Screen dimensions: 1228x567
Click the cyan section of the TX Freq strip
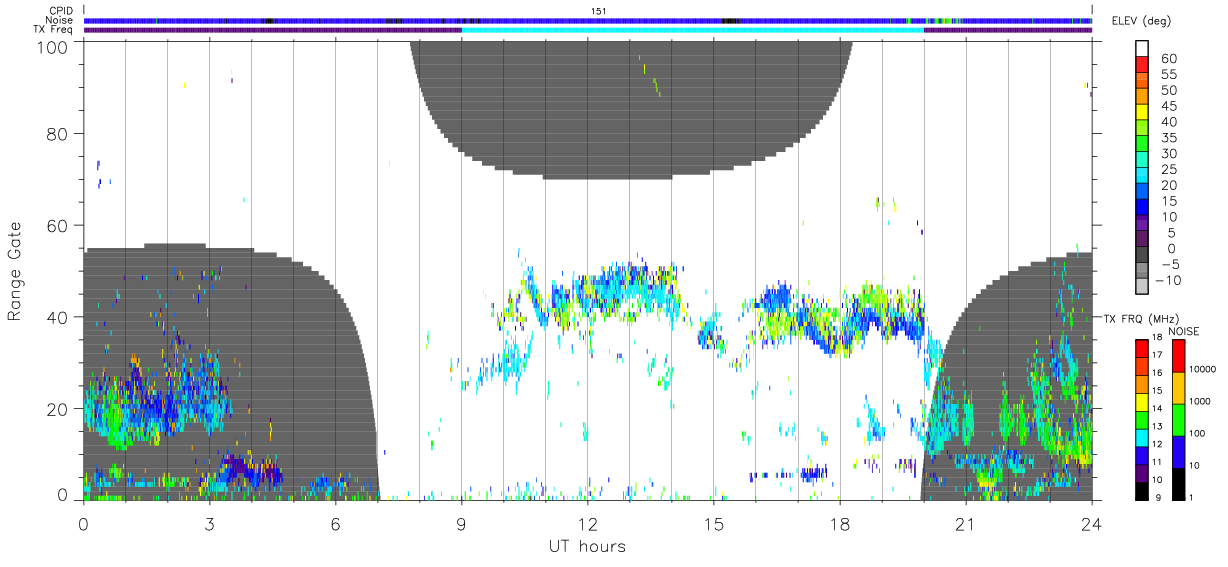coord(692,30)
